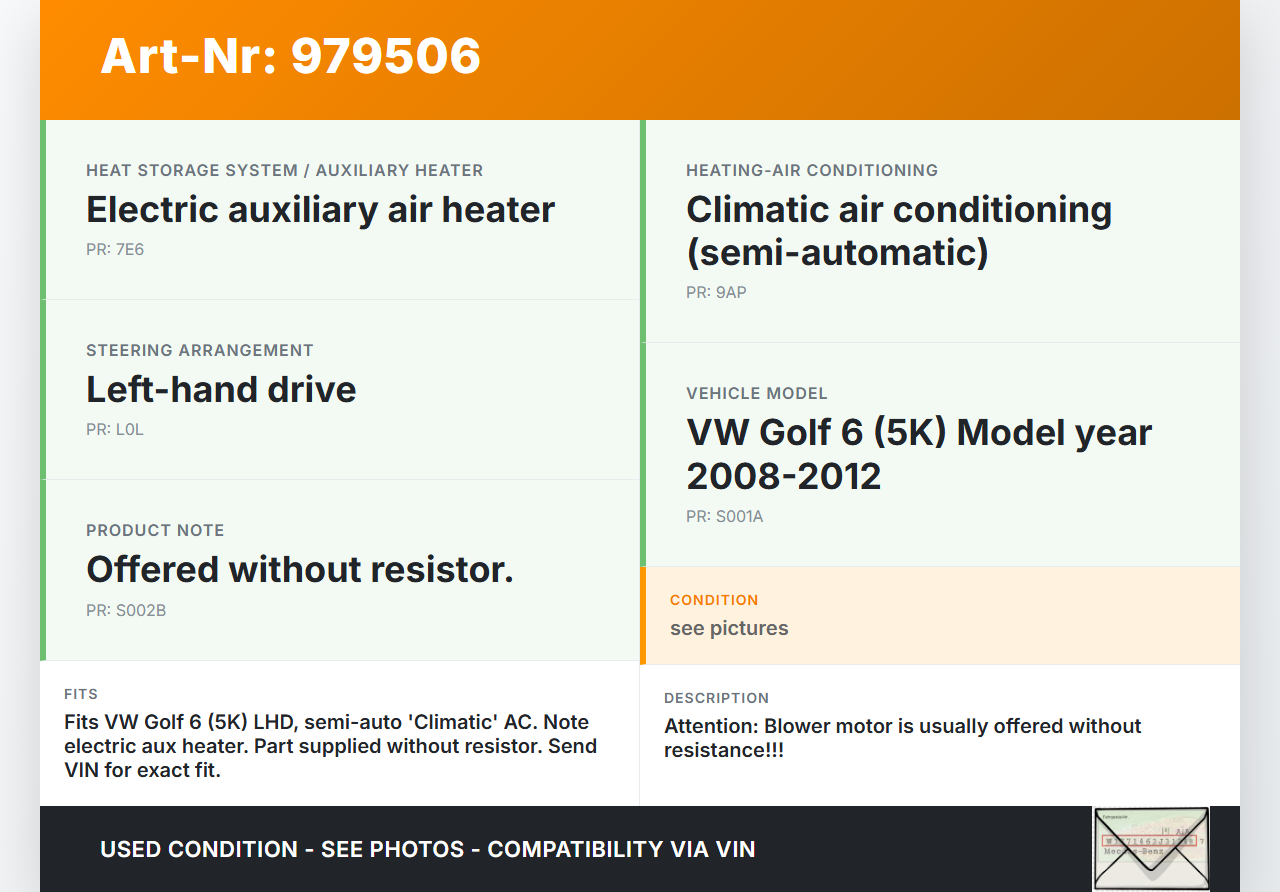Open the Electric auxiliary air heater card

point(340,210)
